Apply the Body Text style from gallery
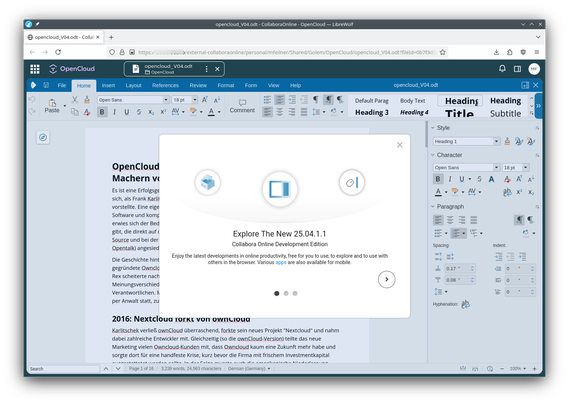Viewport: 569px width, 405px height. [413, 101]
